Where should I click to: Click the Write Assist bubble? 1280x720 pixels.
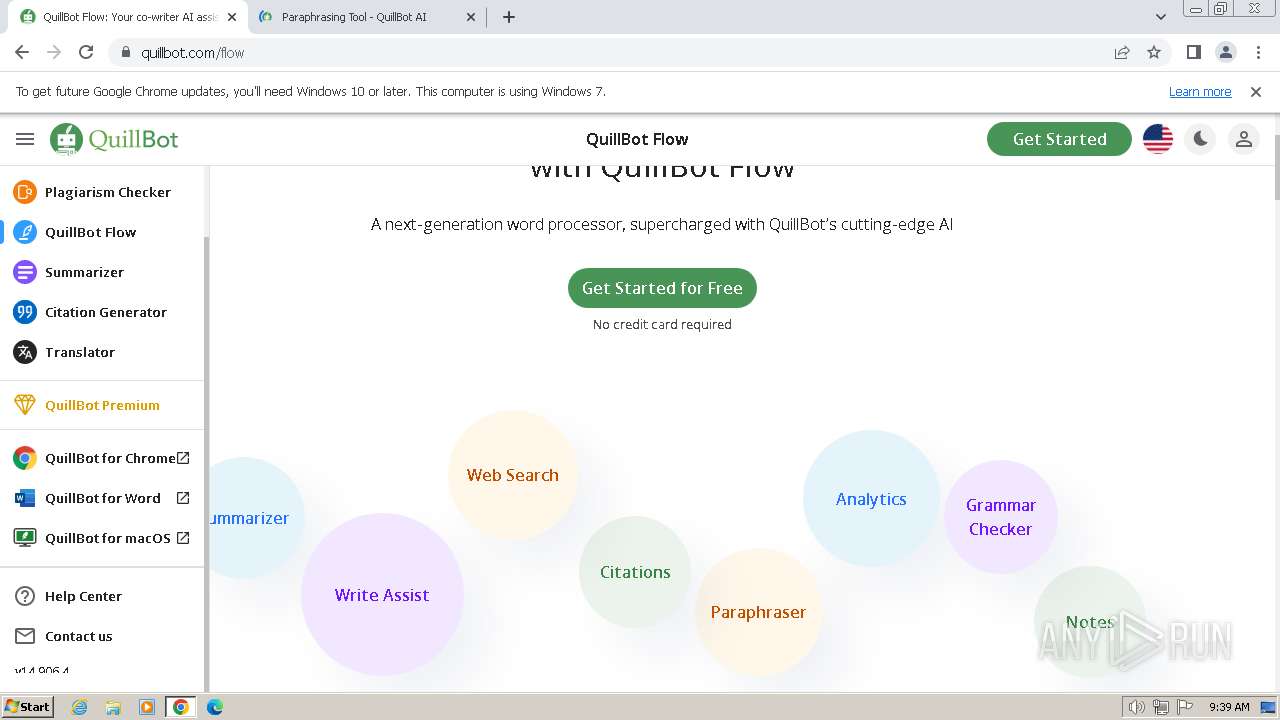(382, 595)
